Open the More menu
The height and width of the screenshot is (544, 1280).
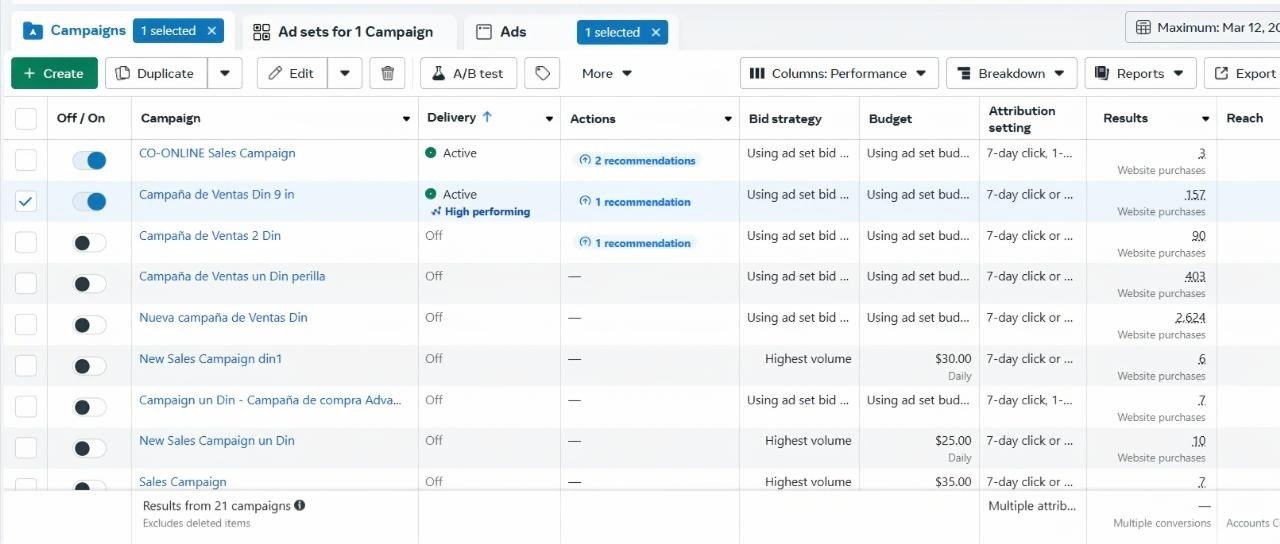[606, 73]
